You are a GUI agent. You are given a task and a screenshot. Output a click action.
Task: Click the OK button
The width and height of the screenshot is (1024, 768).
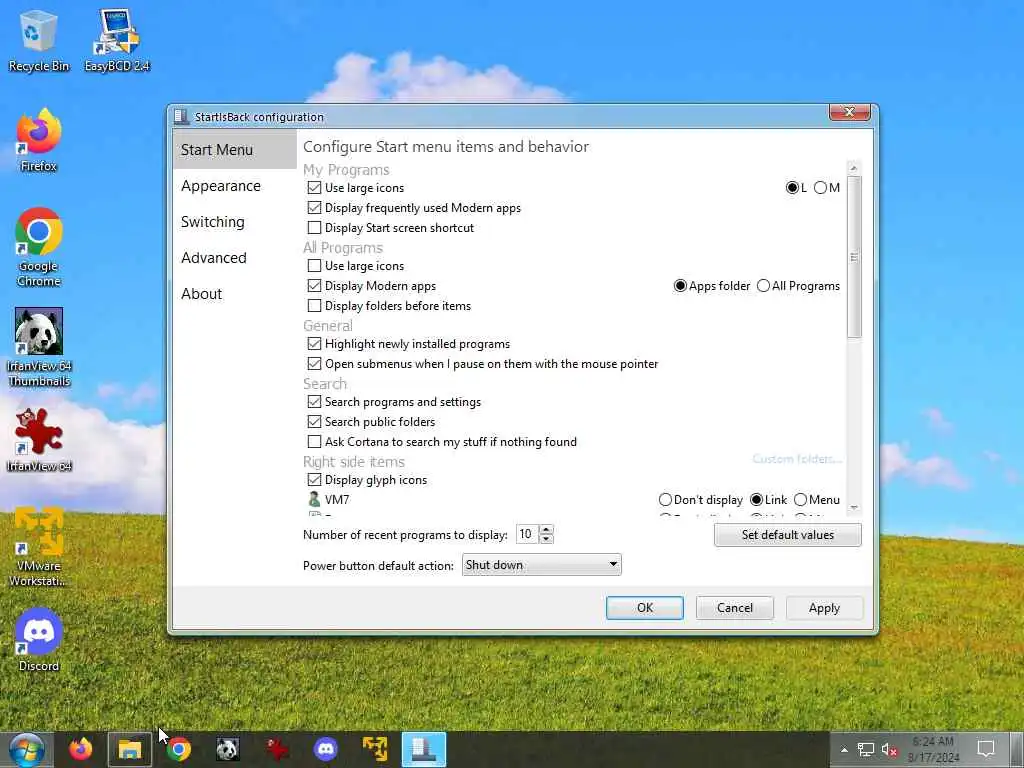pos(645,608)
